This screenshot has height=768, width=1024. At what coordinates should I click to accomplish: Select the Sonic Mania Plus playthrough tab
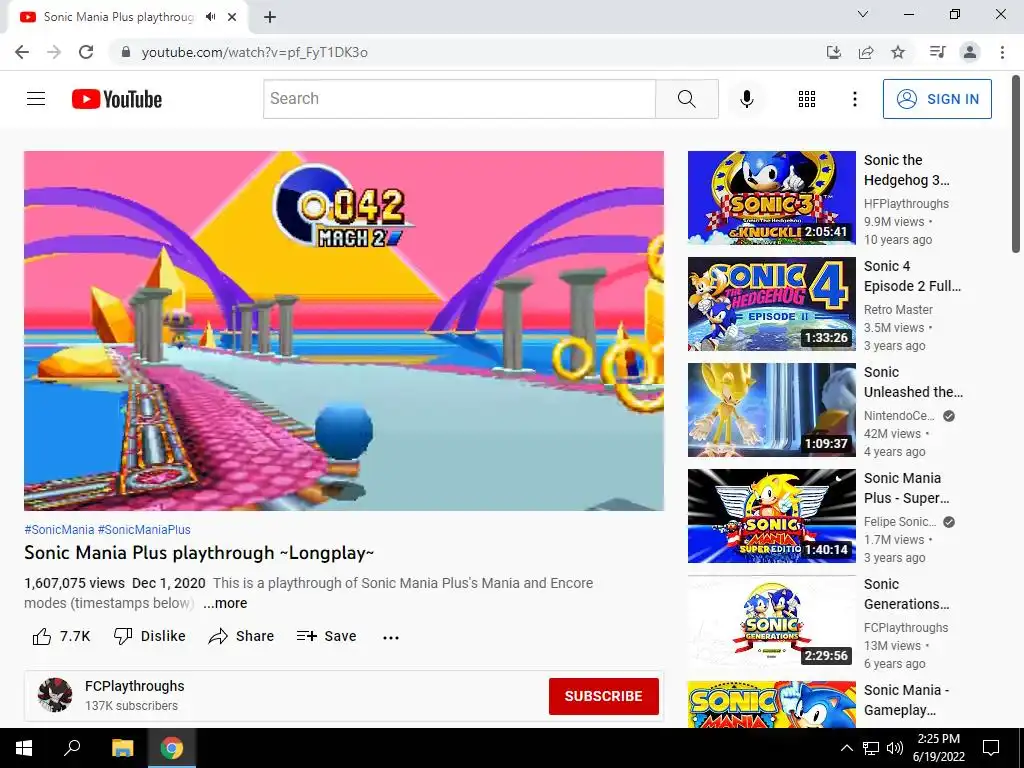click(x=128, y=17)
